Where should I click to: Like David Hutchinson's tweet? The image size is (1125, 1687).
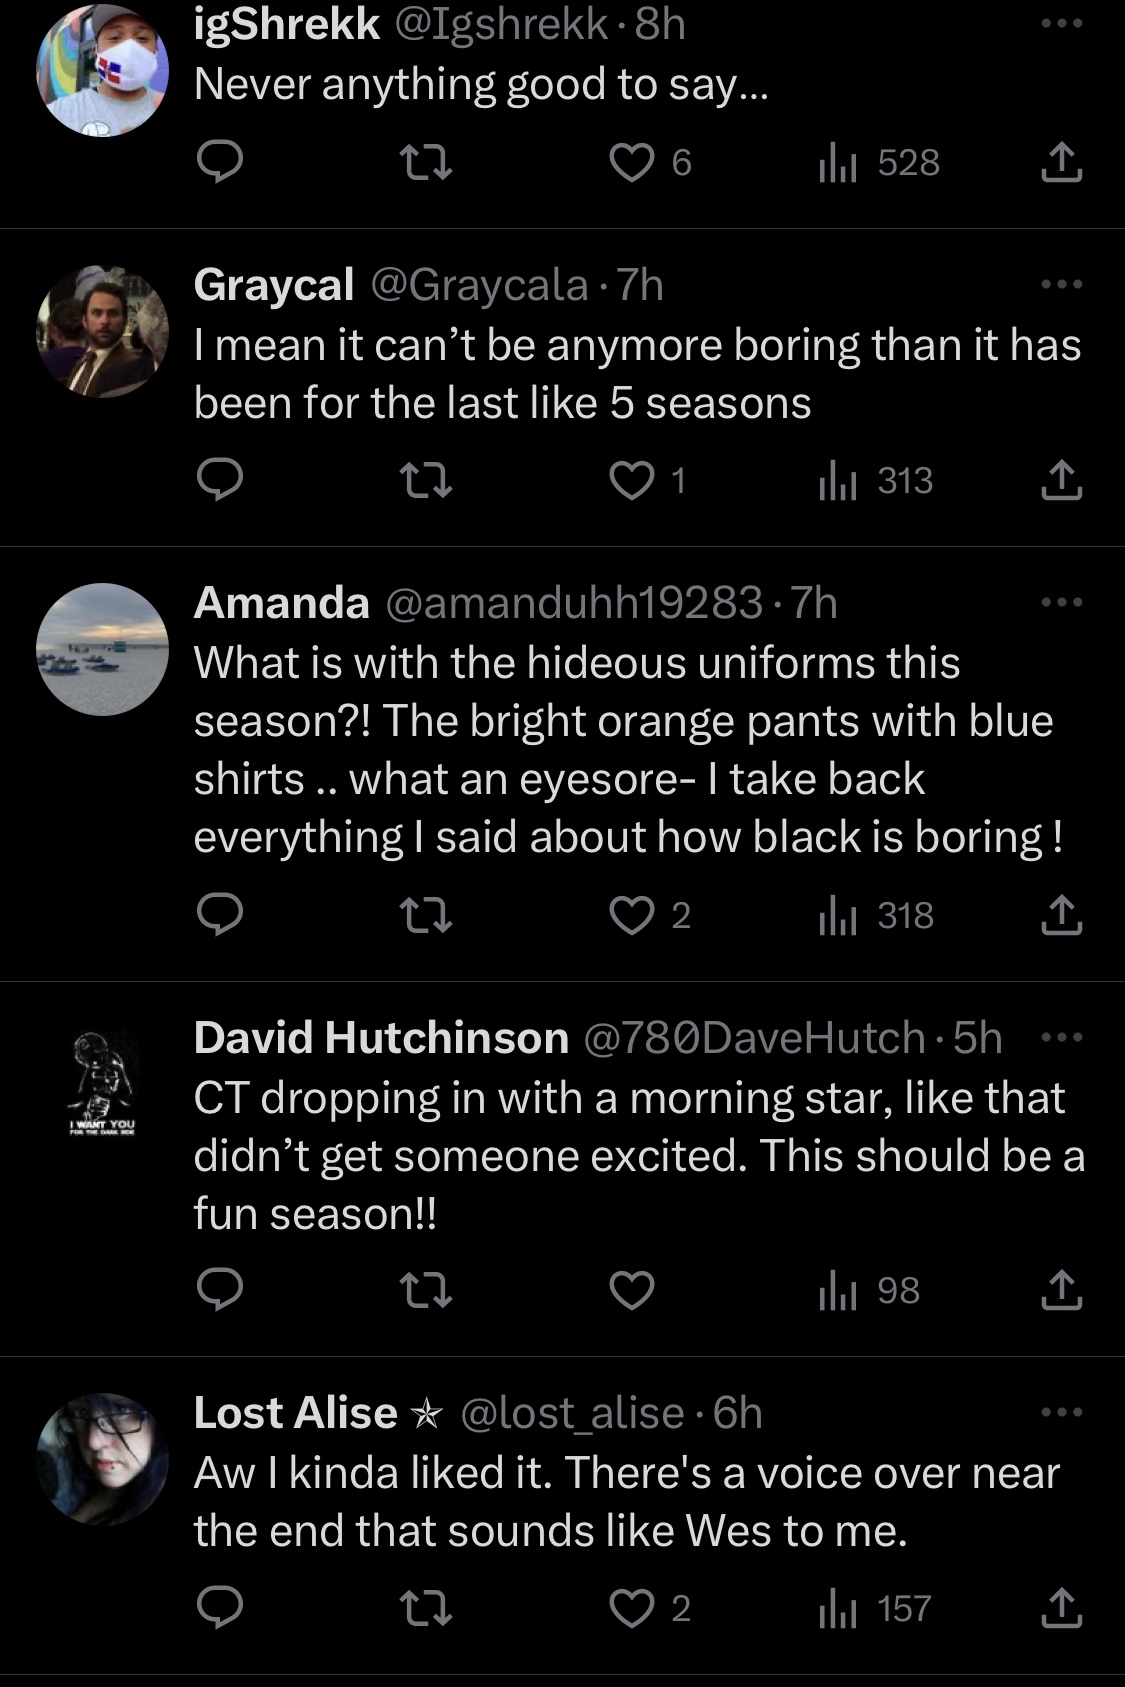632,1290
